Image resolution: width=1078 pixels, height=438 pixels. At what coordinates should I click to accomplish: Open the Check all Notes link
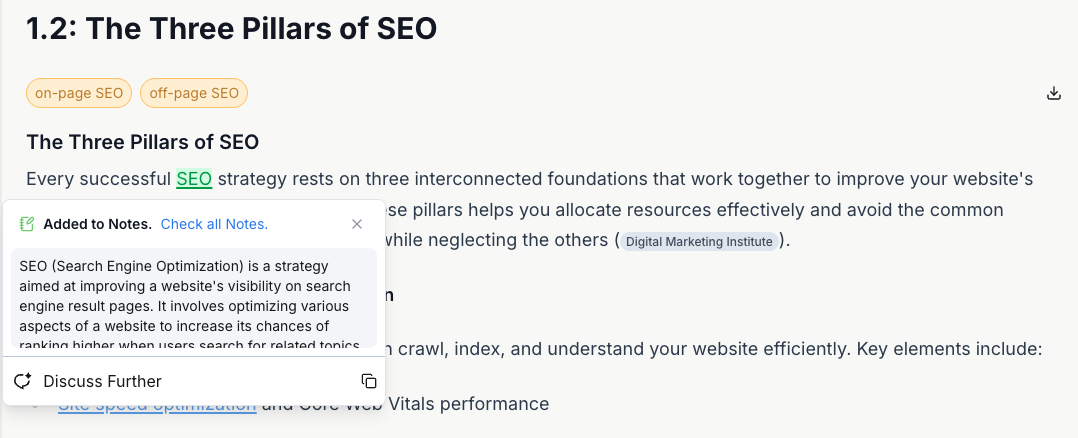(214, 224)
